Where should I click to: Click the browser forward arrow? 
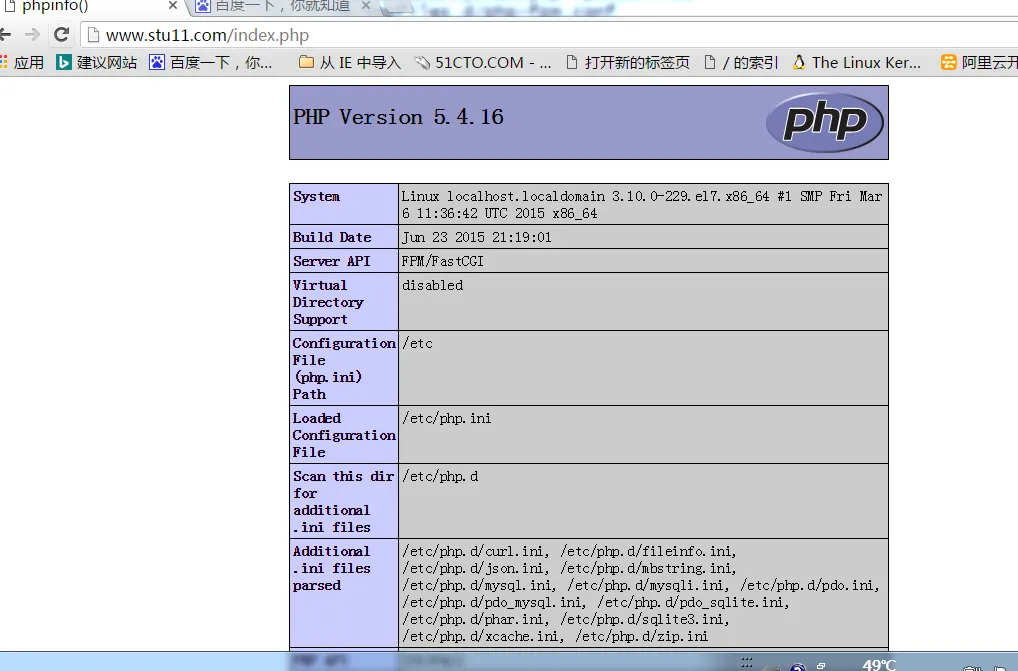pos(32,35)
